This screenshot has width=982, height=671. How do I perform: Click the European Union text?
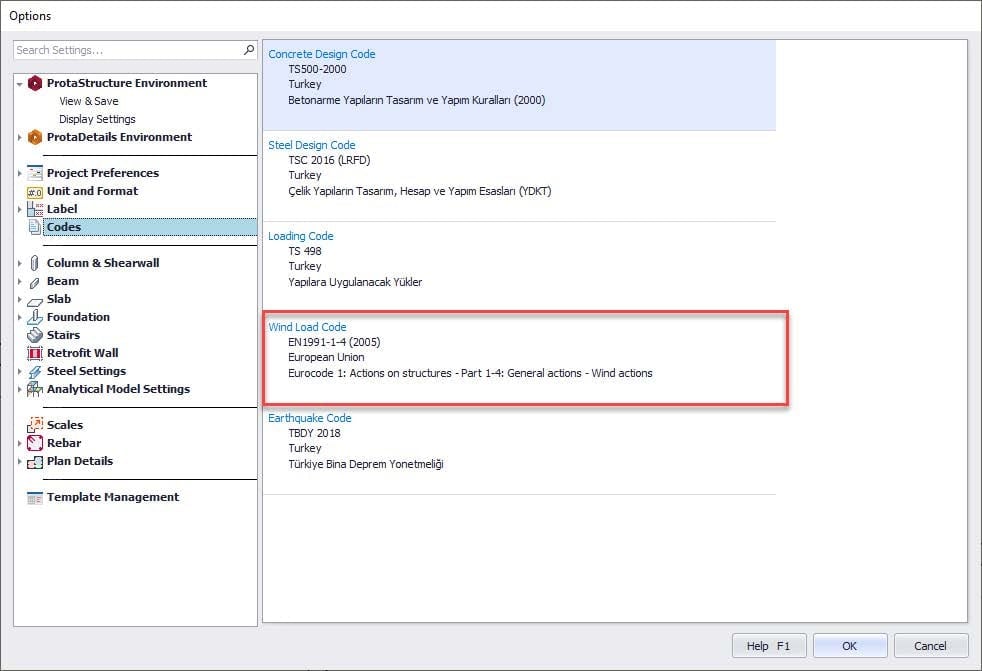tap(326, 357)
